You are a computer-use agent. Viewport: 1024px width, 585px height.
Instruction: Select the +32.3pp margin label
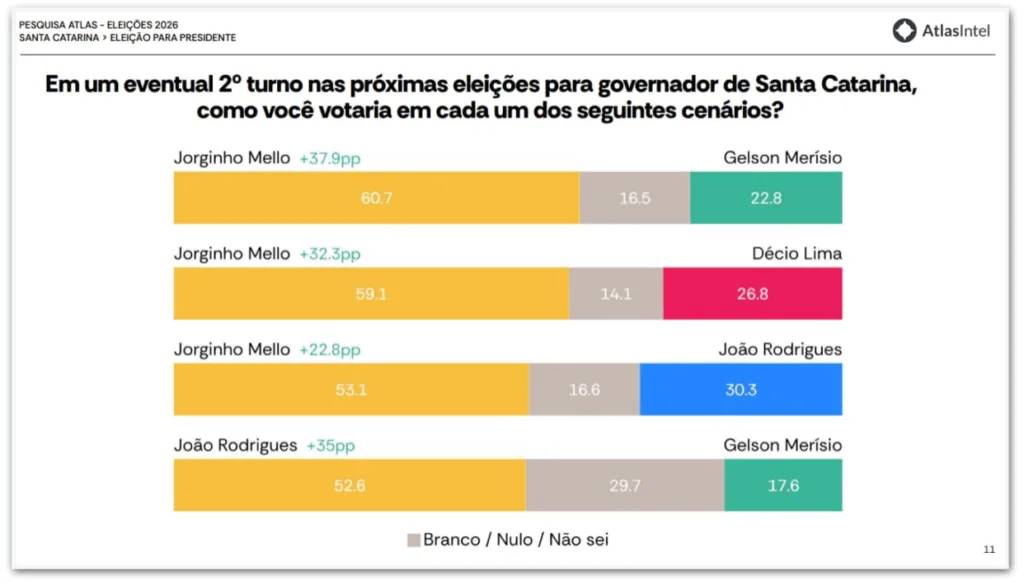(x=329, y=254)
